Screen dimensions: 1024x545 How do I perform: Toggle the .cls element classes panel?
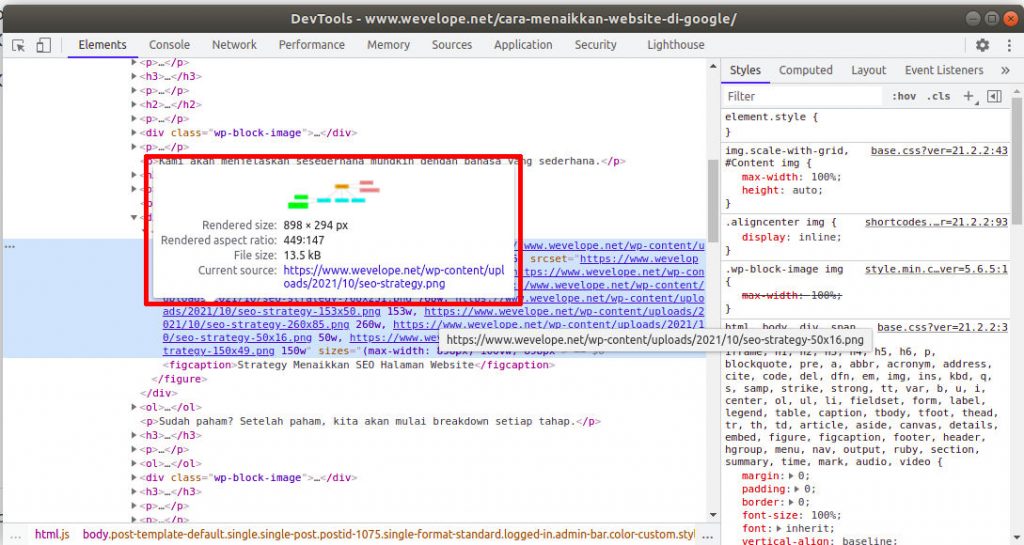939,96
